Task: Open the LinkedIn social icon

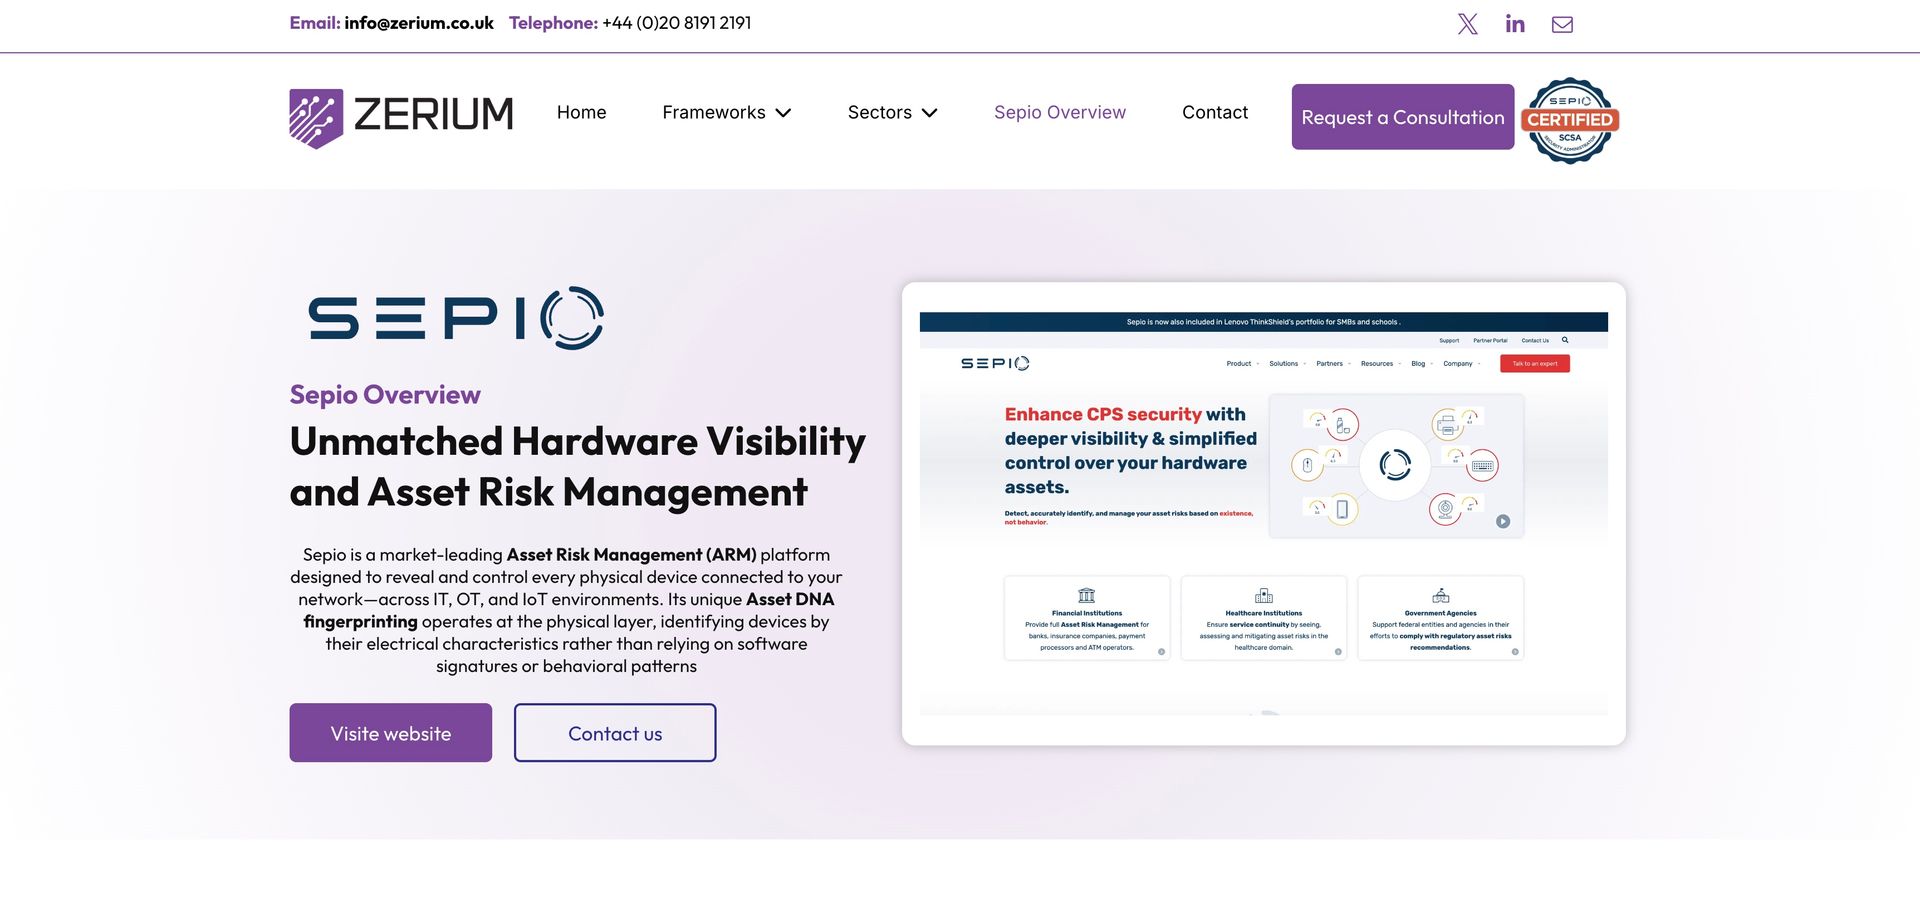Action: (1515, 24)
